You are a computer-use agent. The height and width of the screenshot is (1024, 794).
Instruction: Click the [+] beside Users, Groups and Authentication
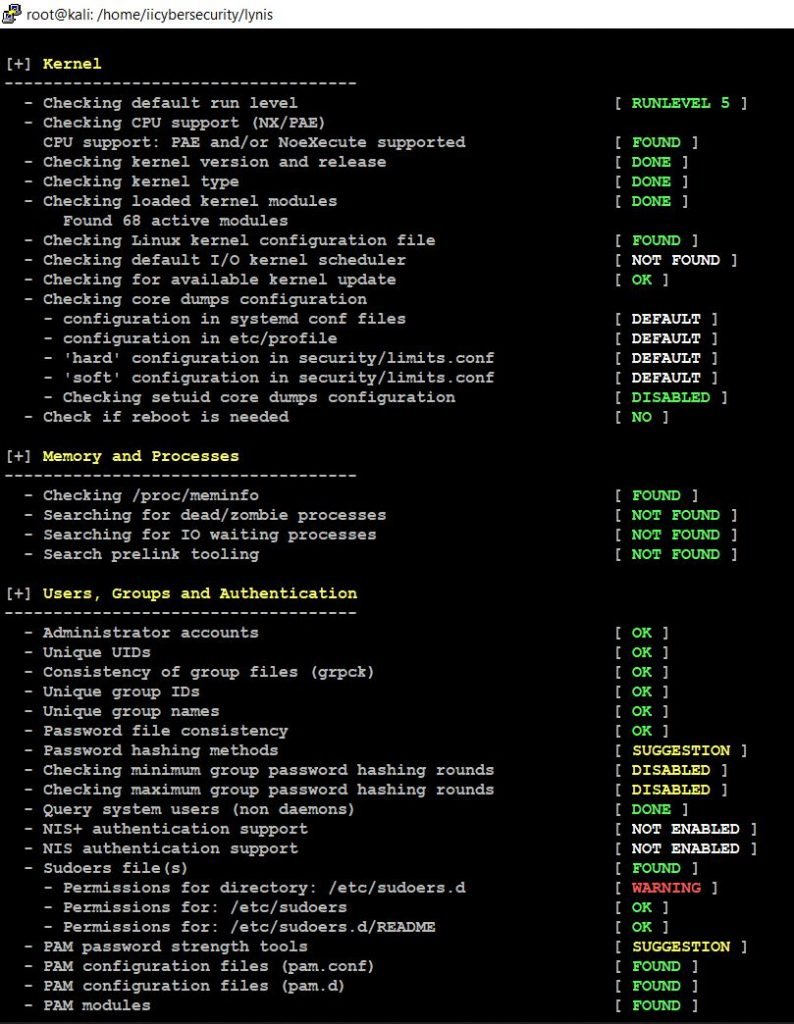(x=18, y=594)
